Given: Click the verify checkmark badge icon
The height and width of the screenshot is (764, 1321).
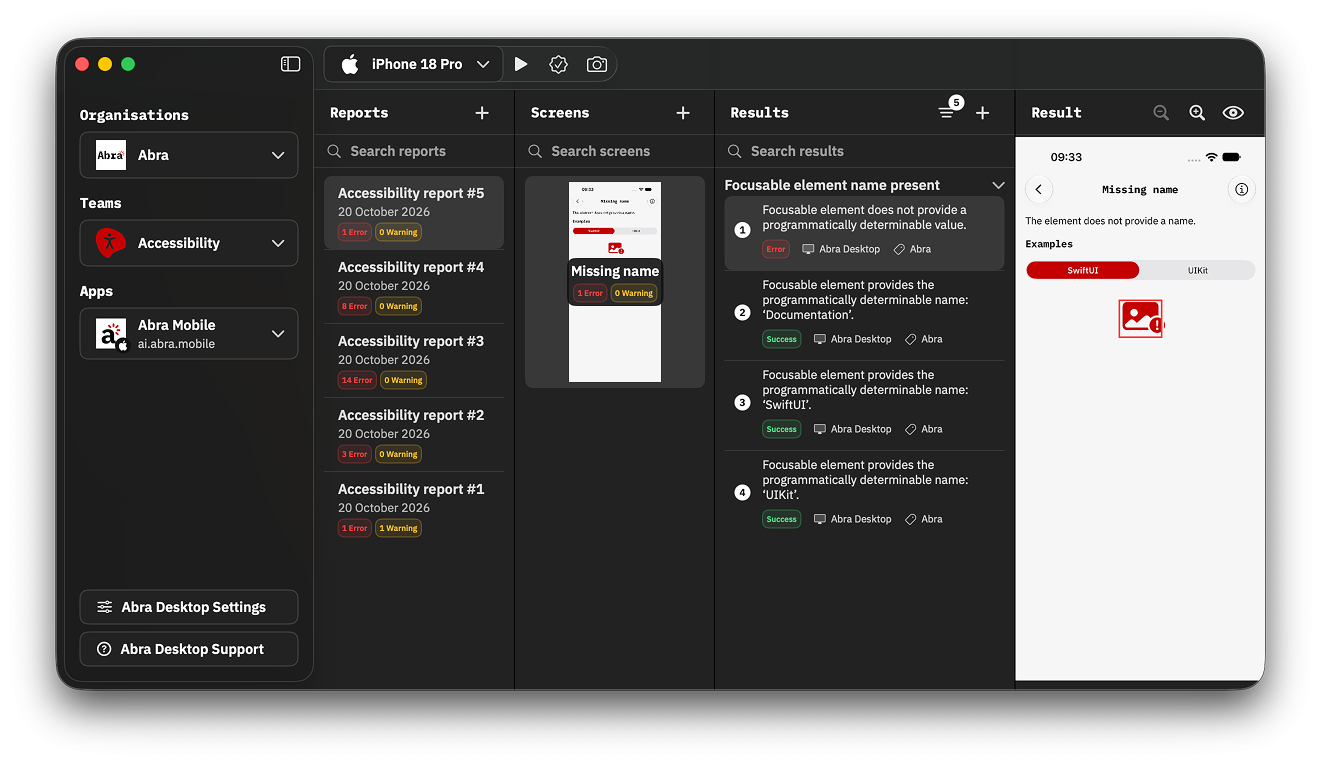Looking at the screenshot, I should [558, 64].
